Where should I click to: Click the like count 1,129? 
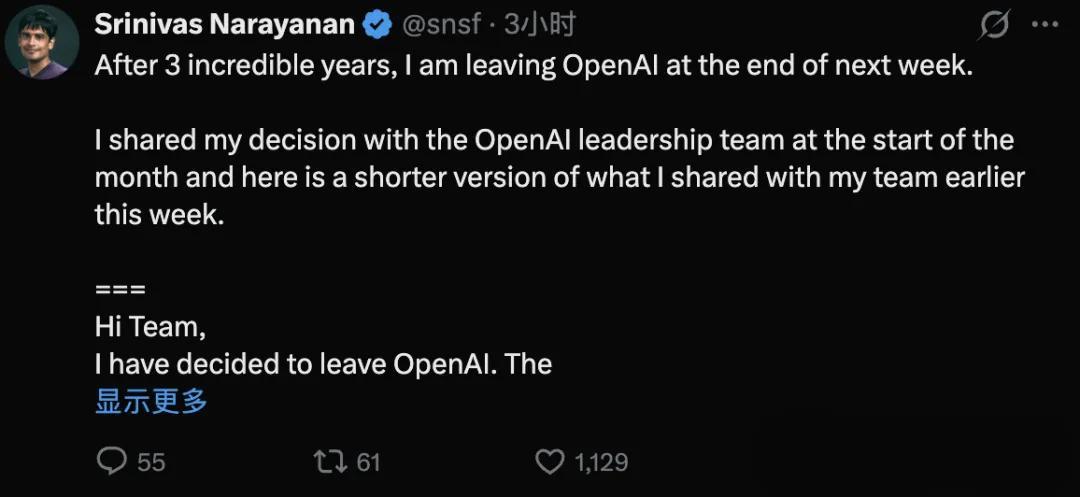point(601,461)
